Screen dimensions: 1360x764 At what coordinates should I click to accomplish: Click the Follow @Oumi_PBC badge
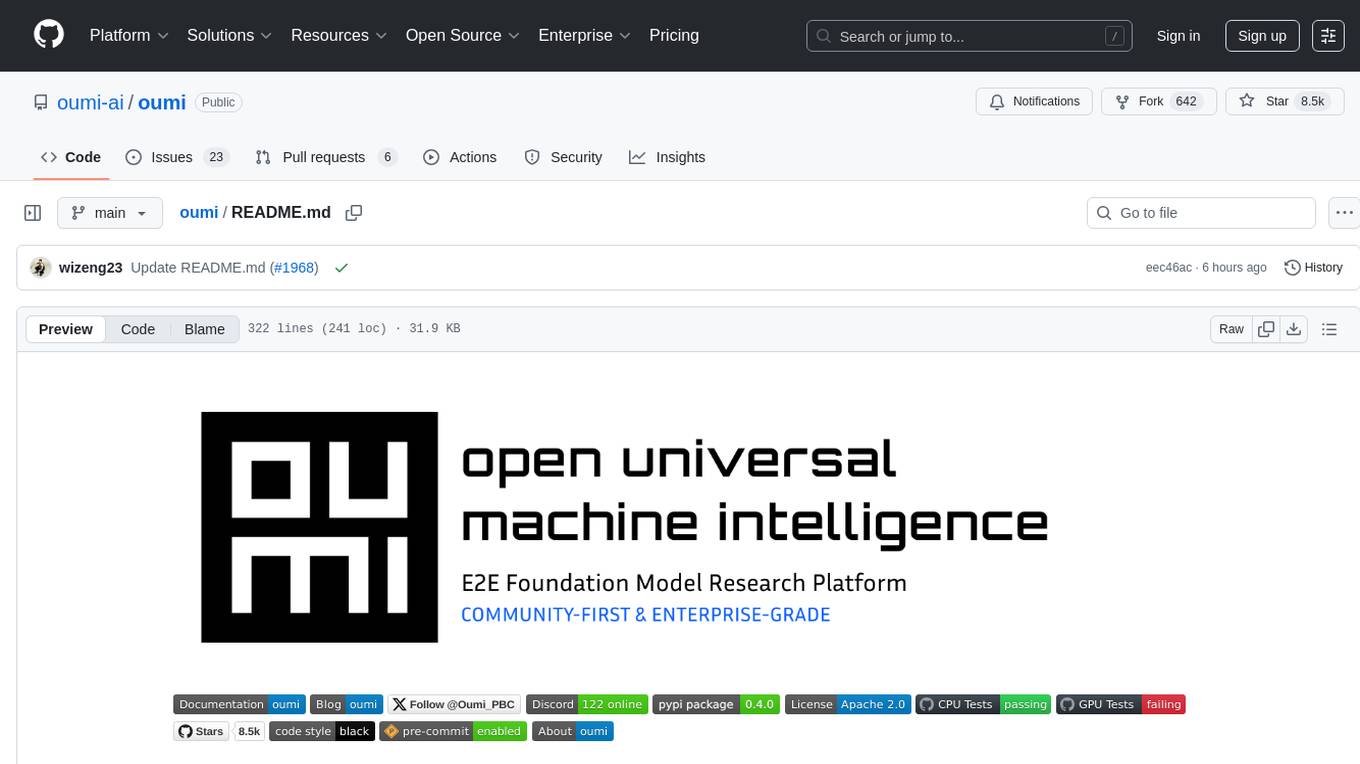click(454, 704)
